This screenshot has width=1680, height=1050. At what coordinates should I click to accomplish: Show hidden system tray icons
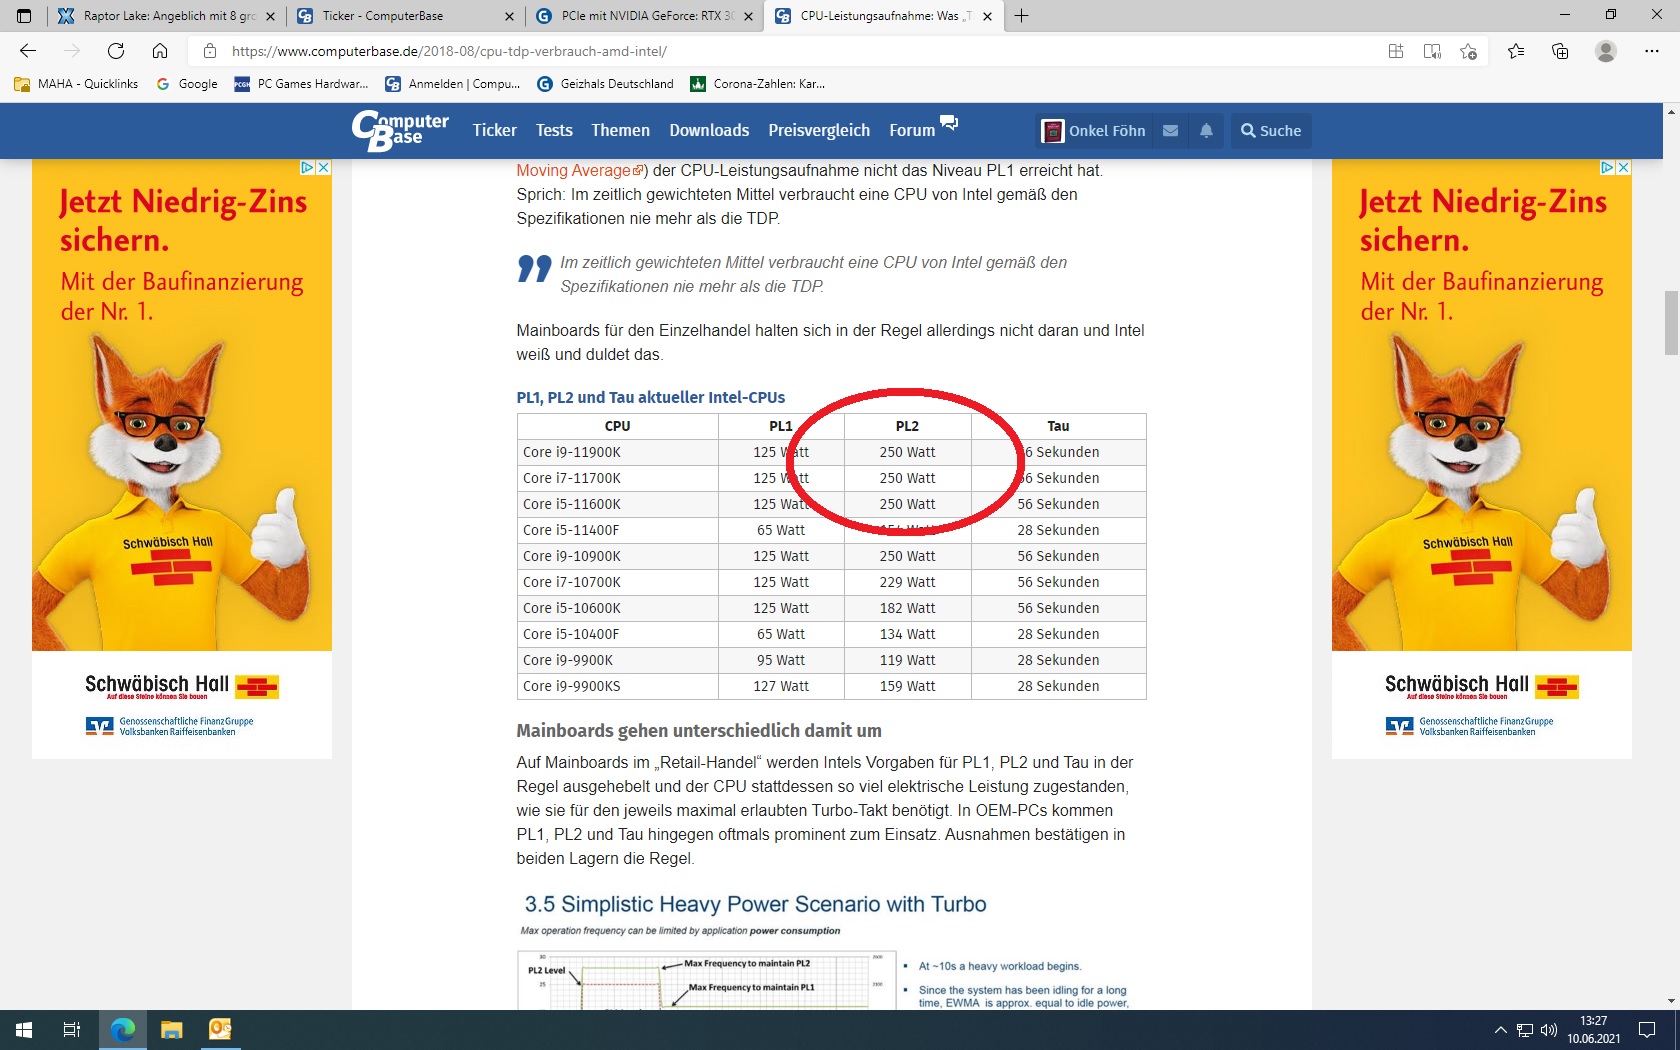pyautogui.click(x=1500, y=1030)
